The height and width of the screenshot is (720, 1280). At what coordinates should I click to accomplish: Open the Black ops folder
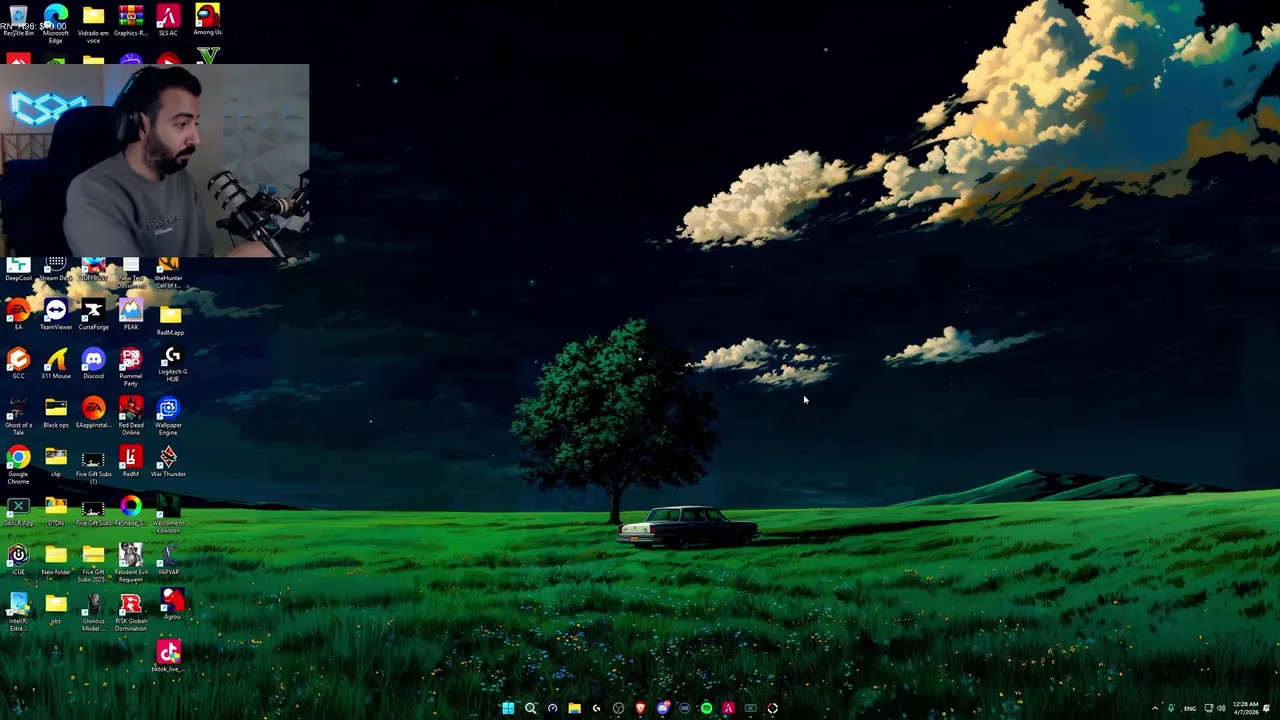[x=56, y=413]
